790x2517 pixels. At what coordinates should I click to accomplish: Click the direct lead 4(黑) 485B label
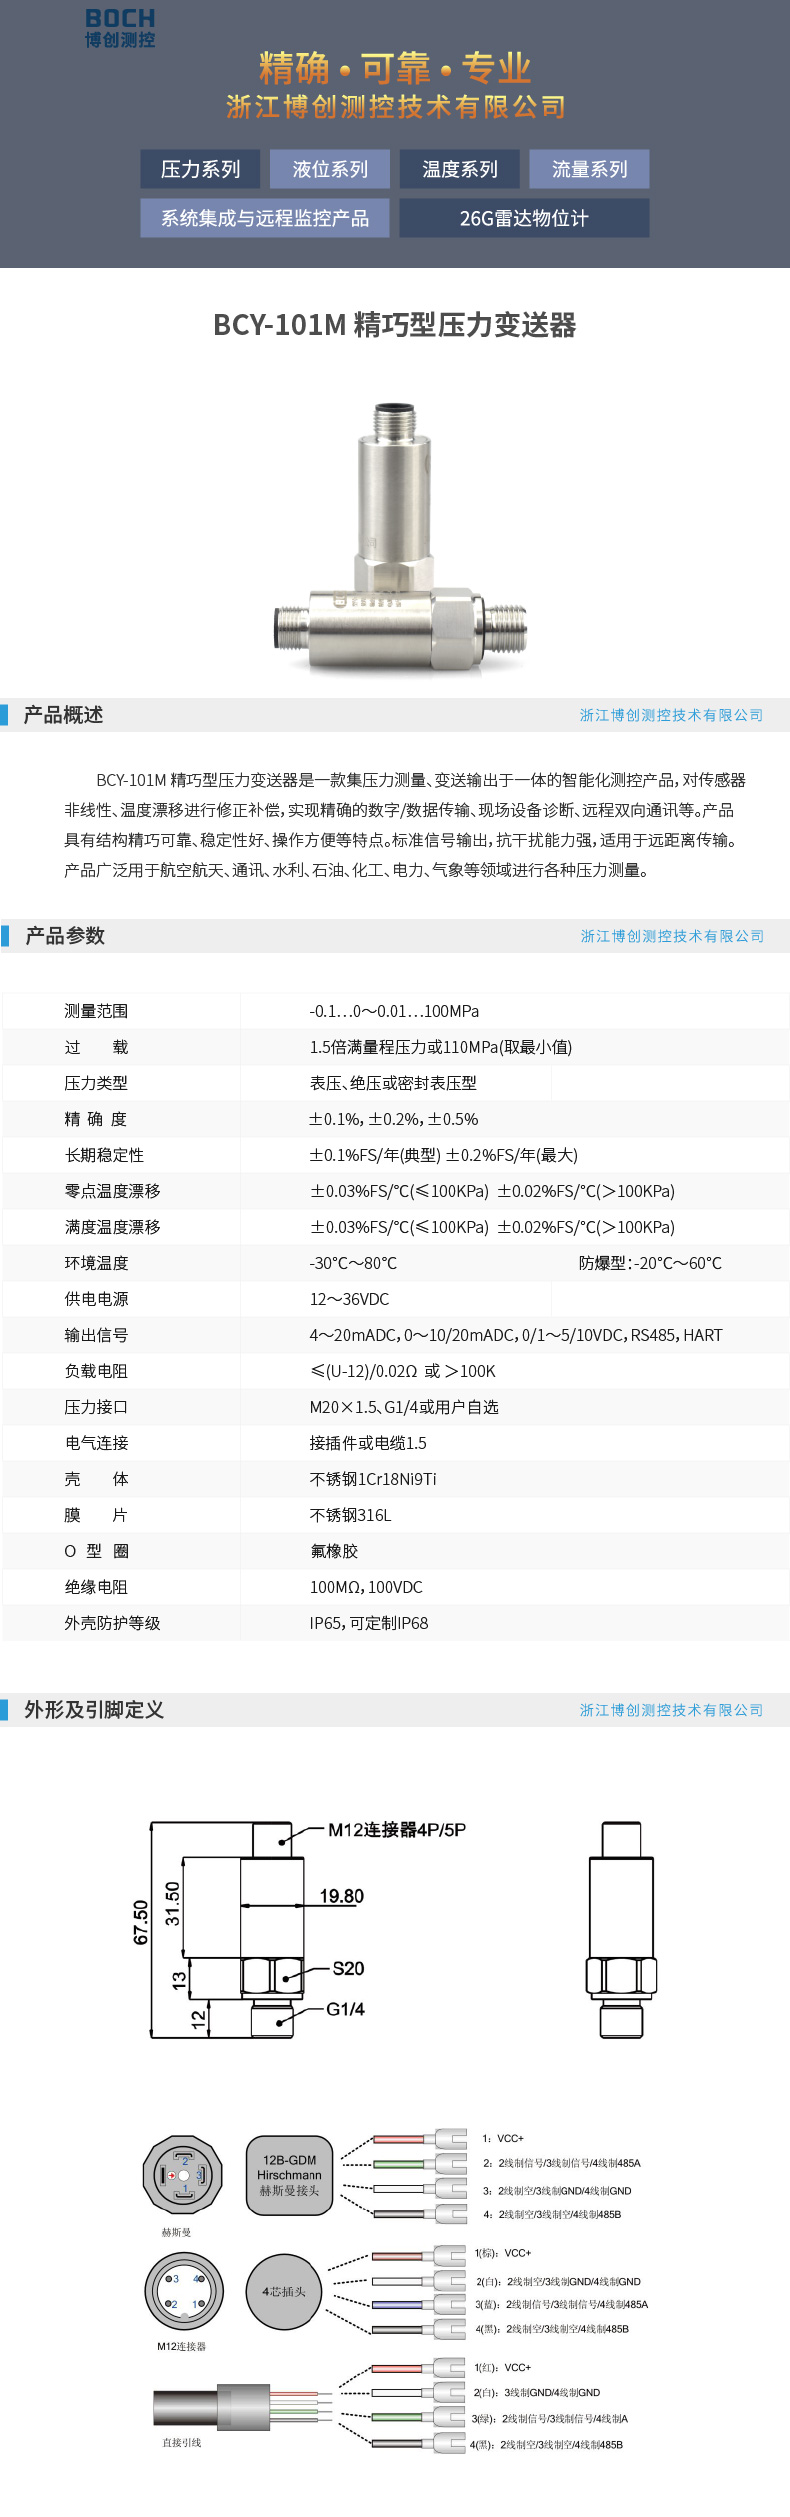[x=547, y=2444]
